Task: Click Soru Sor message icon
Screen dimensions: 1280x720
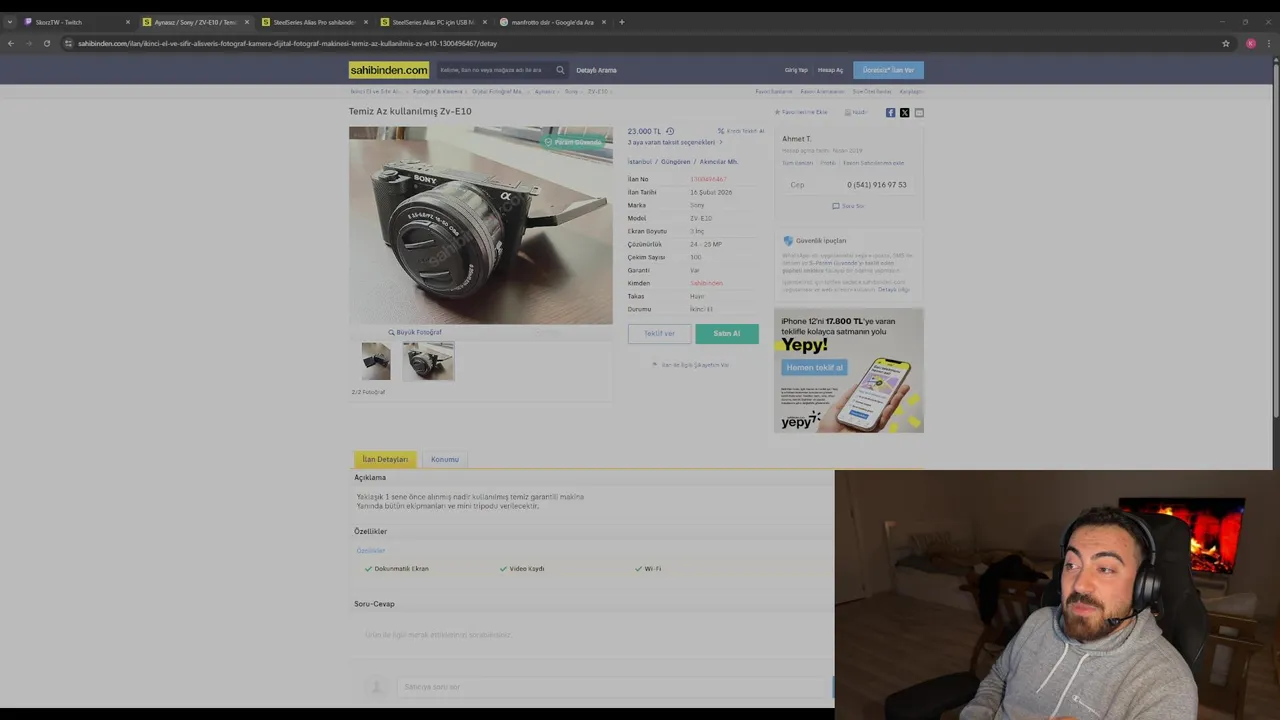Action: [836, 206]
